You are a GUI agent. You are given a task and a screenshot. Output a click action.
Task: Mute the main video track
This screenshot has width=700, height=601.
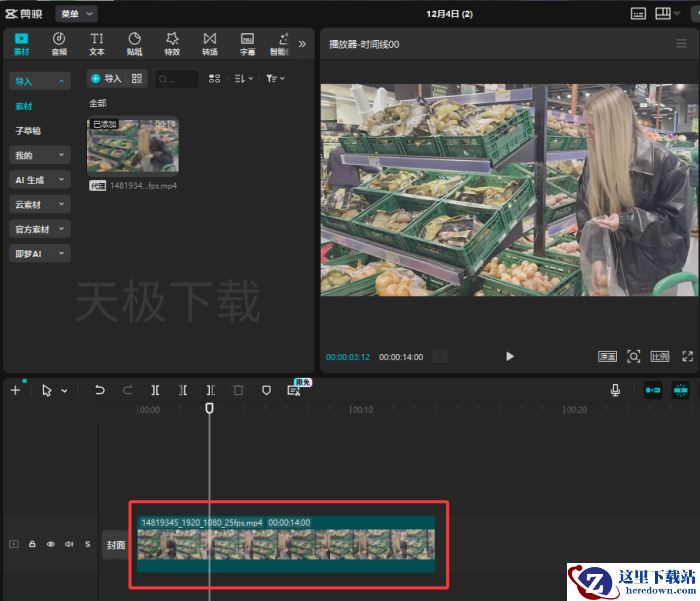pos(69,544)
